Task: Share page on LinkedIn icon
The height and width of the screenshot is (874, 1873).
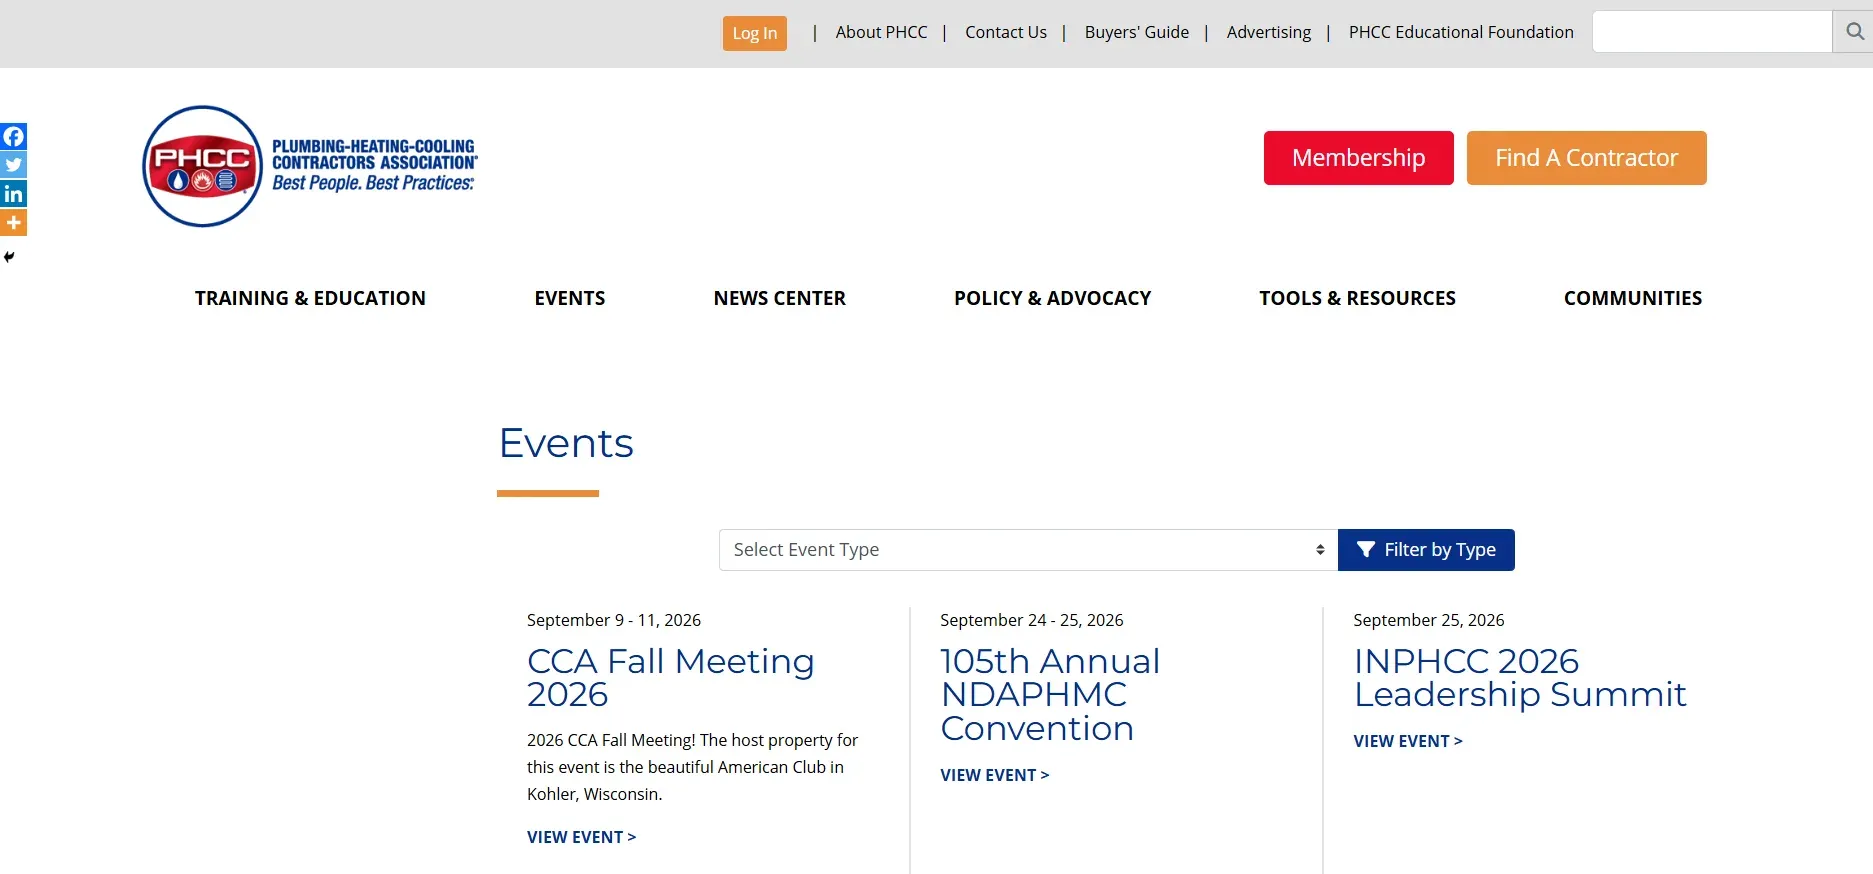Action: [13, 194]
